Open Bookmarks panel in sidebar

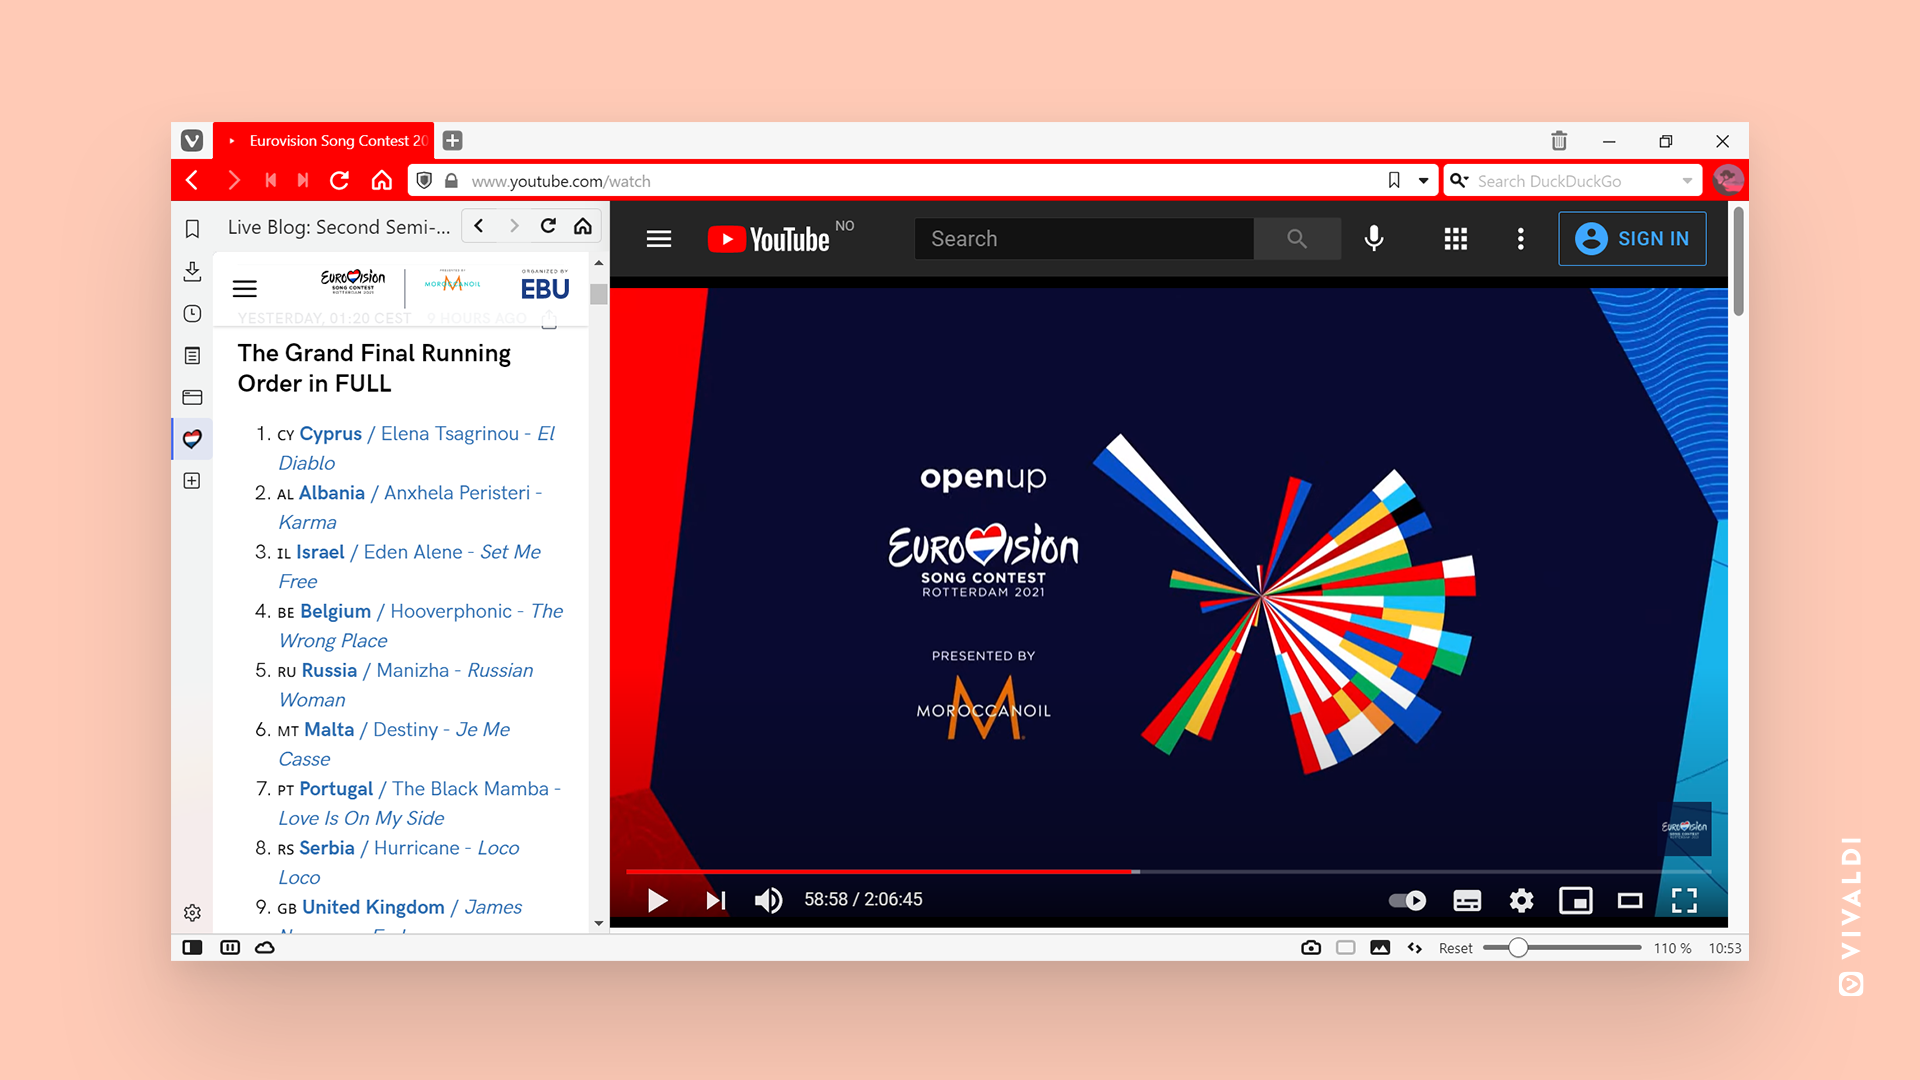192,229
